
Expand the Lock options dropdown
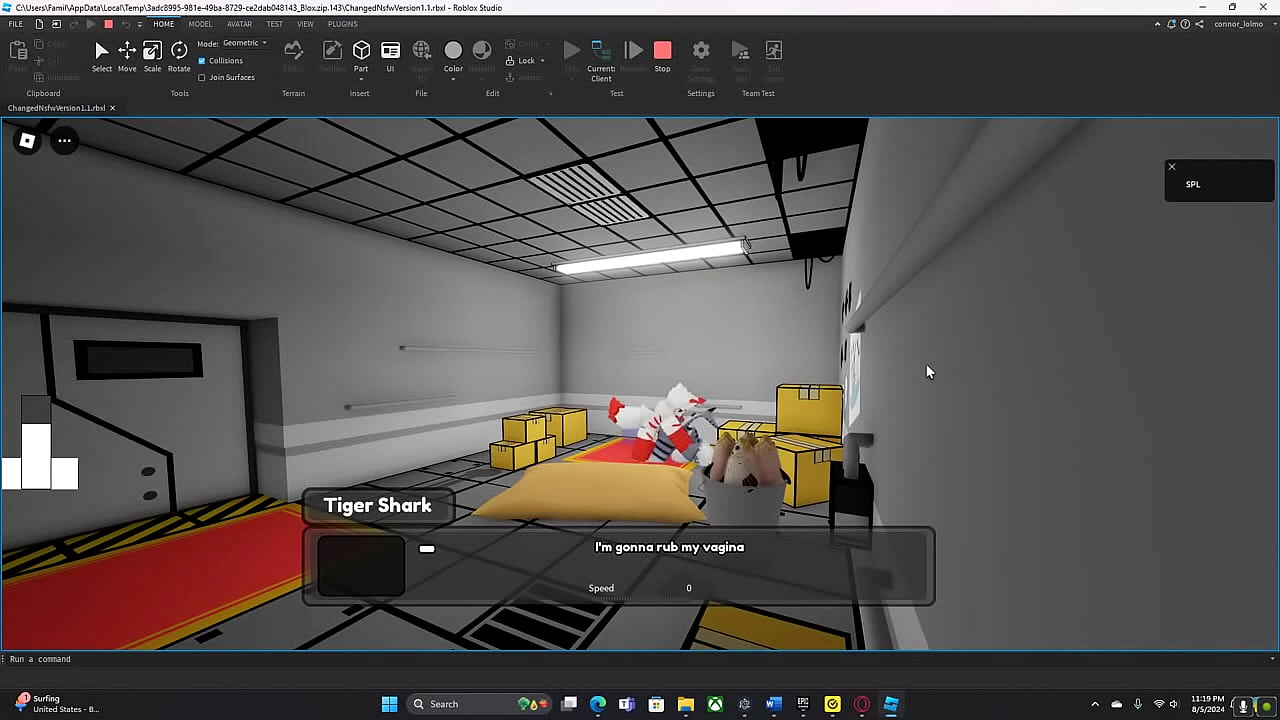[x=542, y=60]
